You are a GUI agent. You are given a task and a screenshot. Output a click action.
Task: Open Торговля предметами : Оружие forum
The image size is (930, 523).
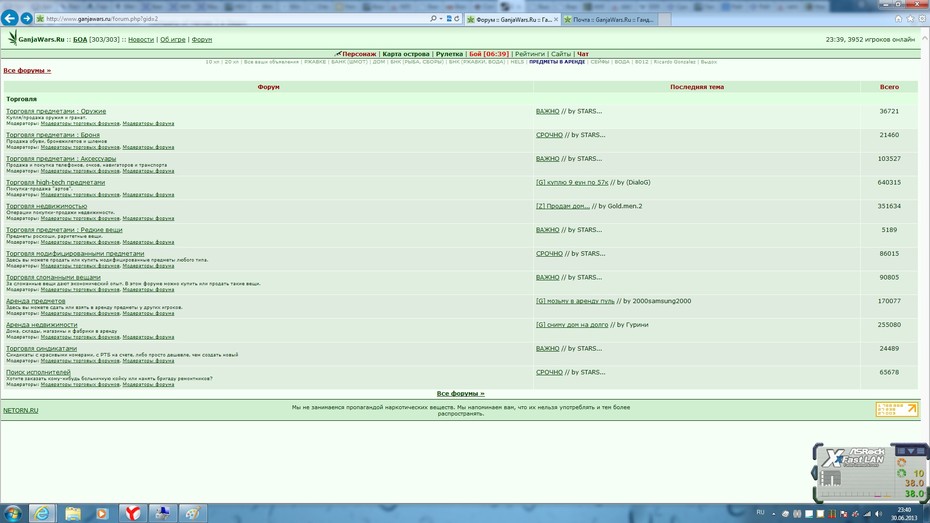[x=56, y=111]
